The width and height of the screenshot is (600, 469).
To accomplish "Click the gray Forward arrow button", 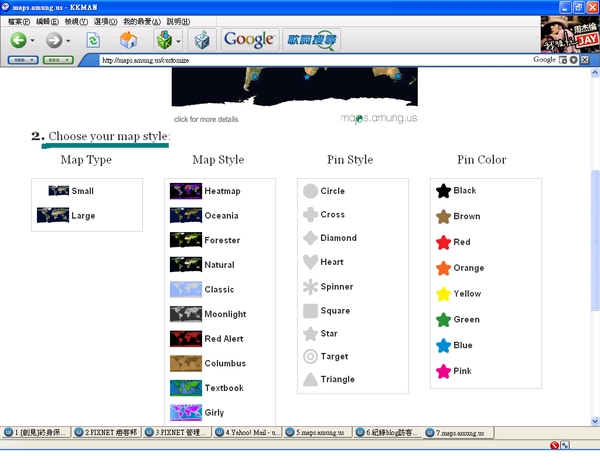I will (54, 40).
